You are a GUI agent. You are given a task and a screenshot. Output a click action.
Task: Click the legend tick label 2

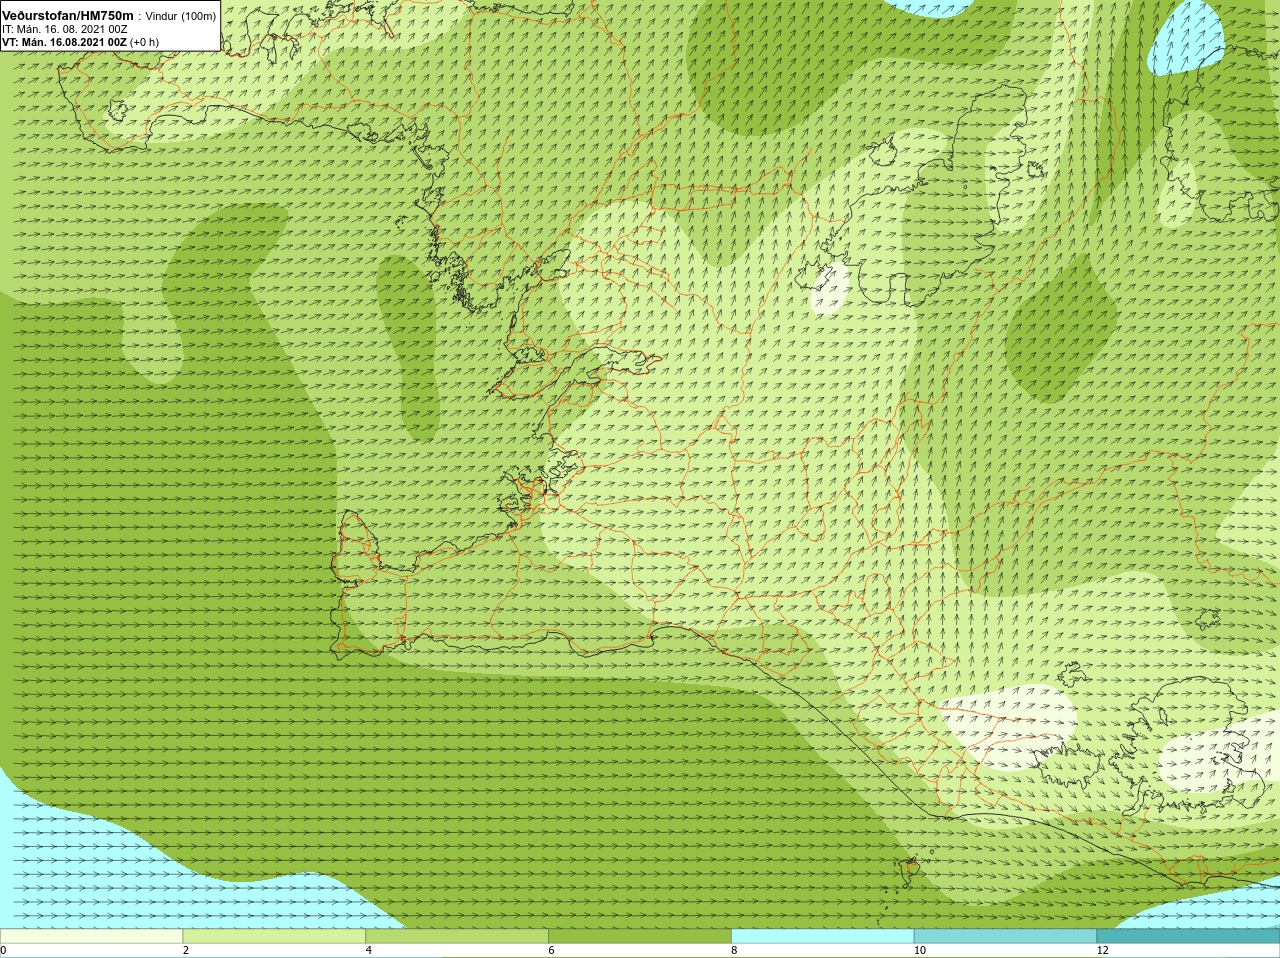click(x=186, y=950)
